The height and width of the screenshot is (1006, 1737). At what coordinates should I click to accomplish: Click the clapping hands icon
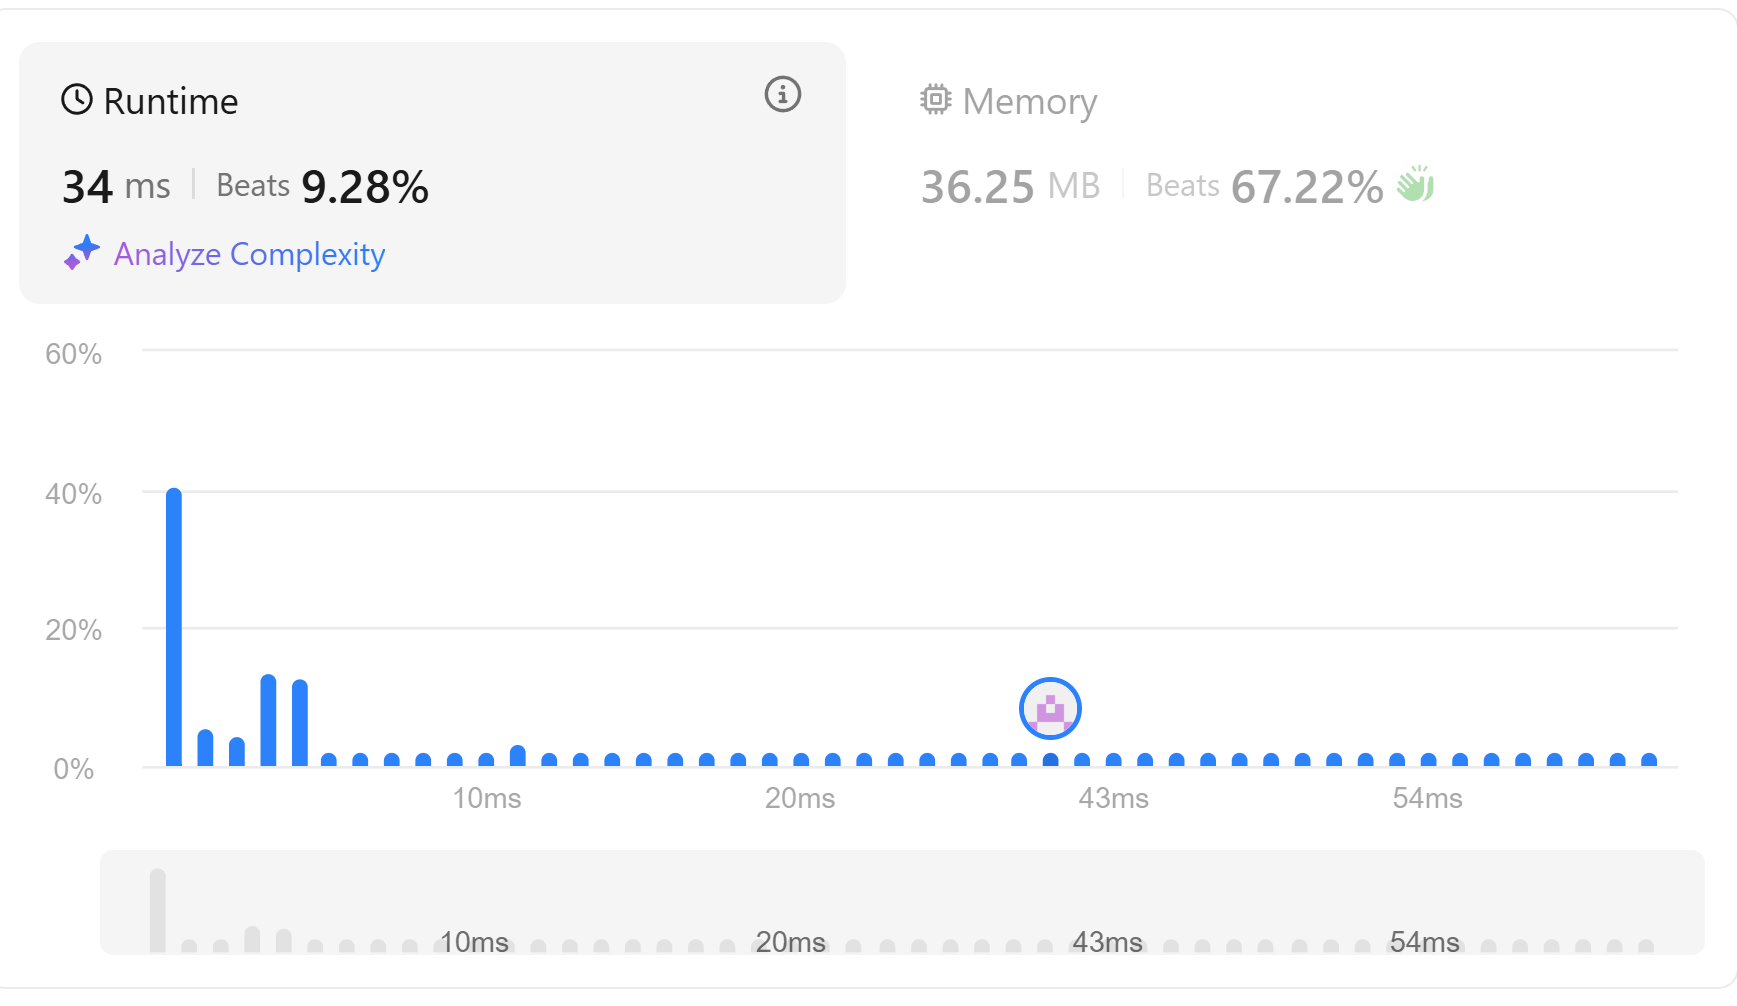(1416, 184)
